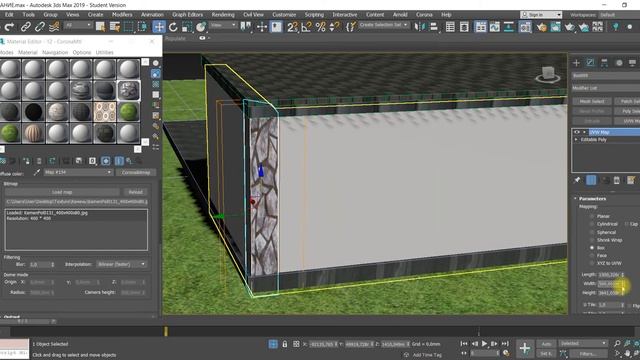This screenshot has height=360, width=640.
Task: Open the Create Selection Set dropdown
Action: point(383,25)
